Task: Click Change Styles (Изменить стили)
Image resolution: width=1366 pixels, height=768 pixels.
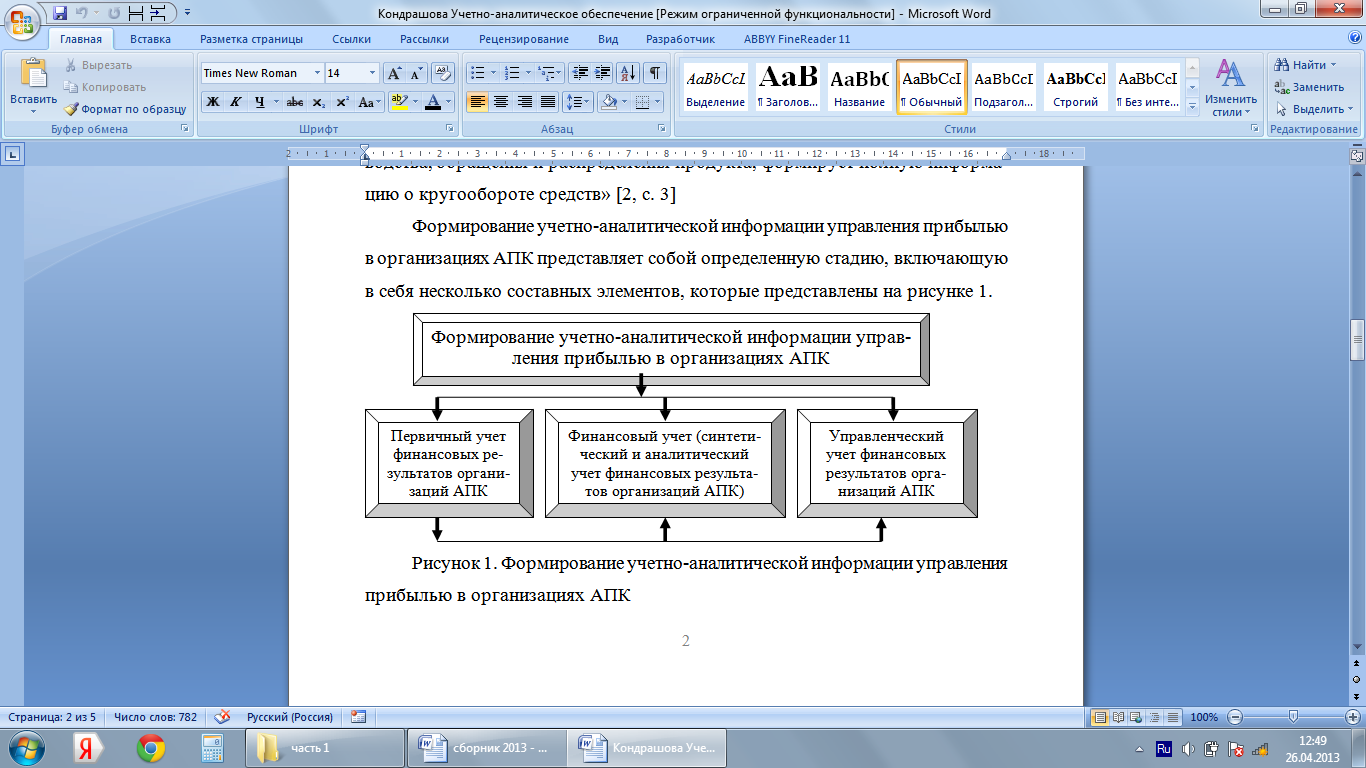Action: 1230,89
